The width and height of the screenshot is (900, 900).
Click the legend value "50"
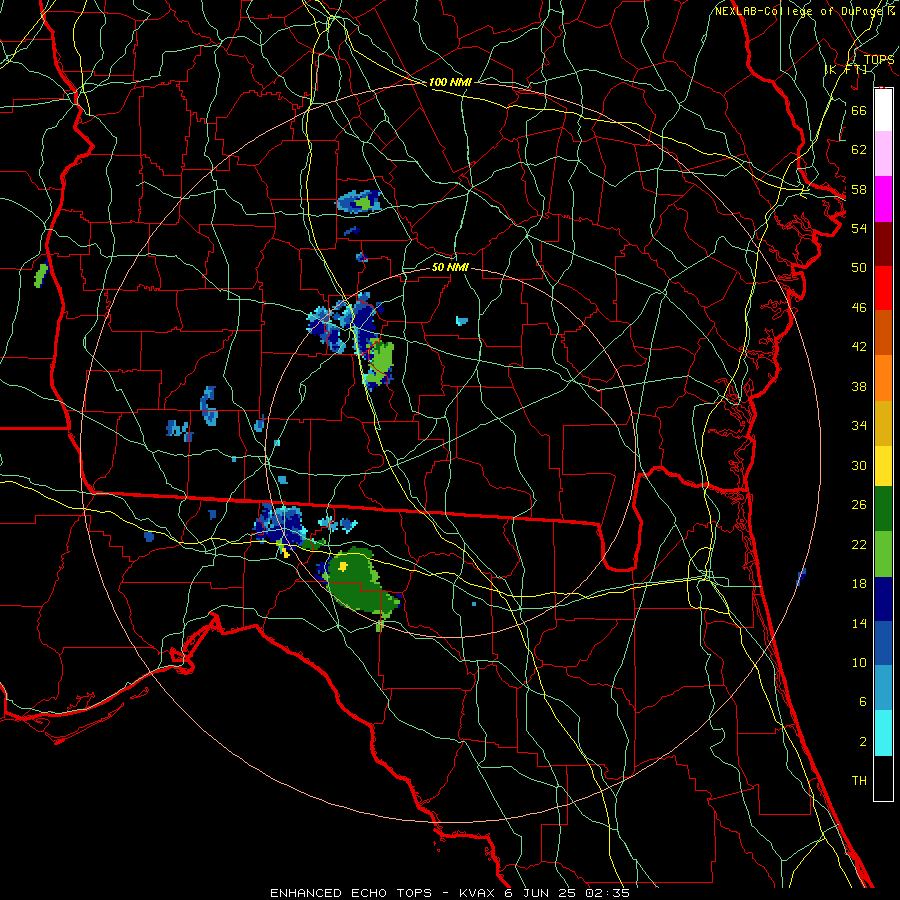859,268
